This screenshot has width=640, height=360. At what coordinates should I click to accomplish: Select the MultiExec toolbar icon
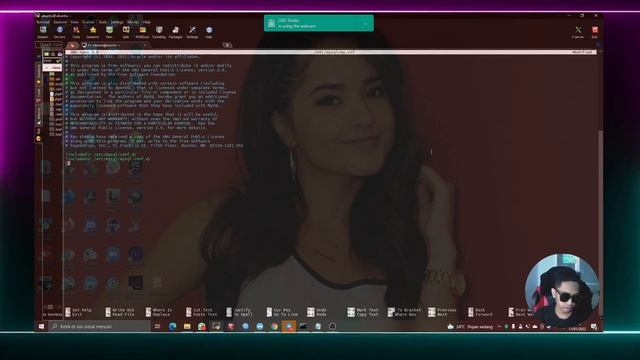click(142, 32)
